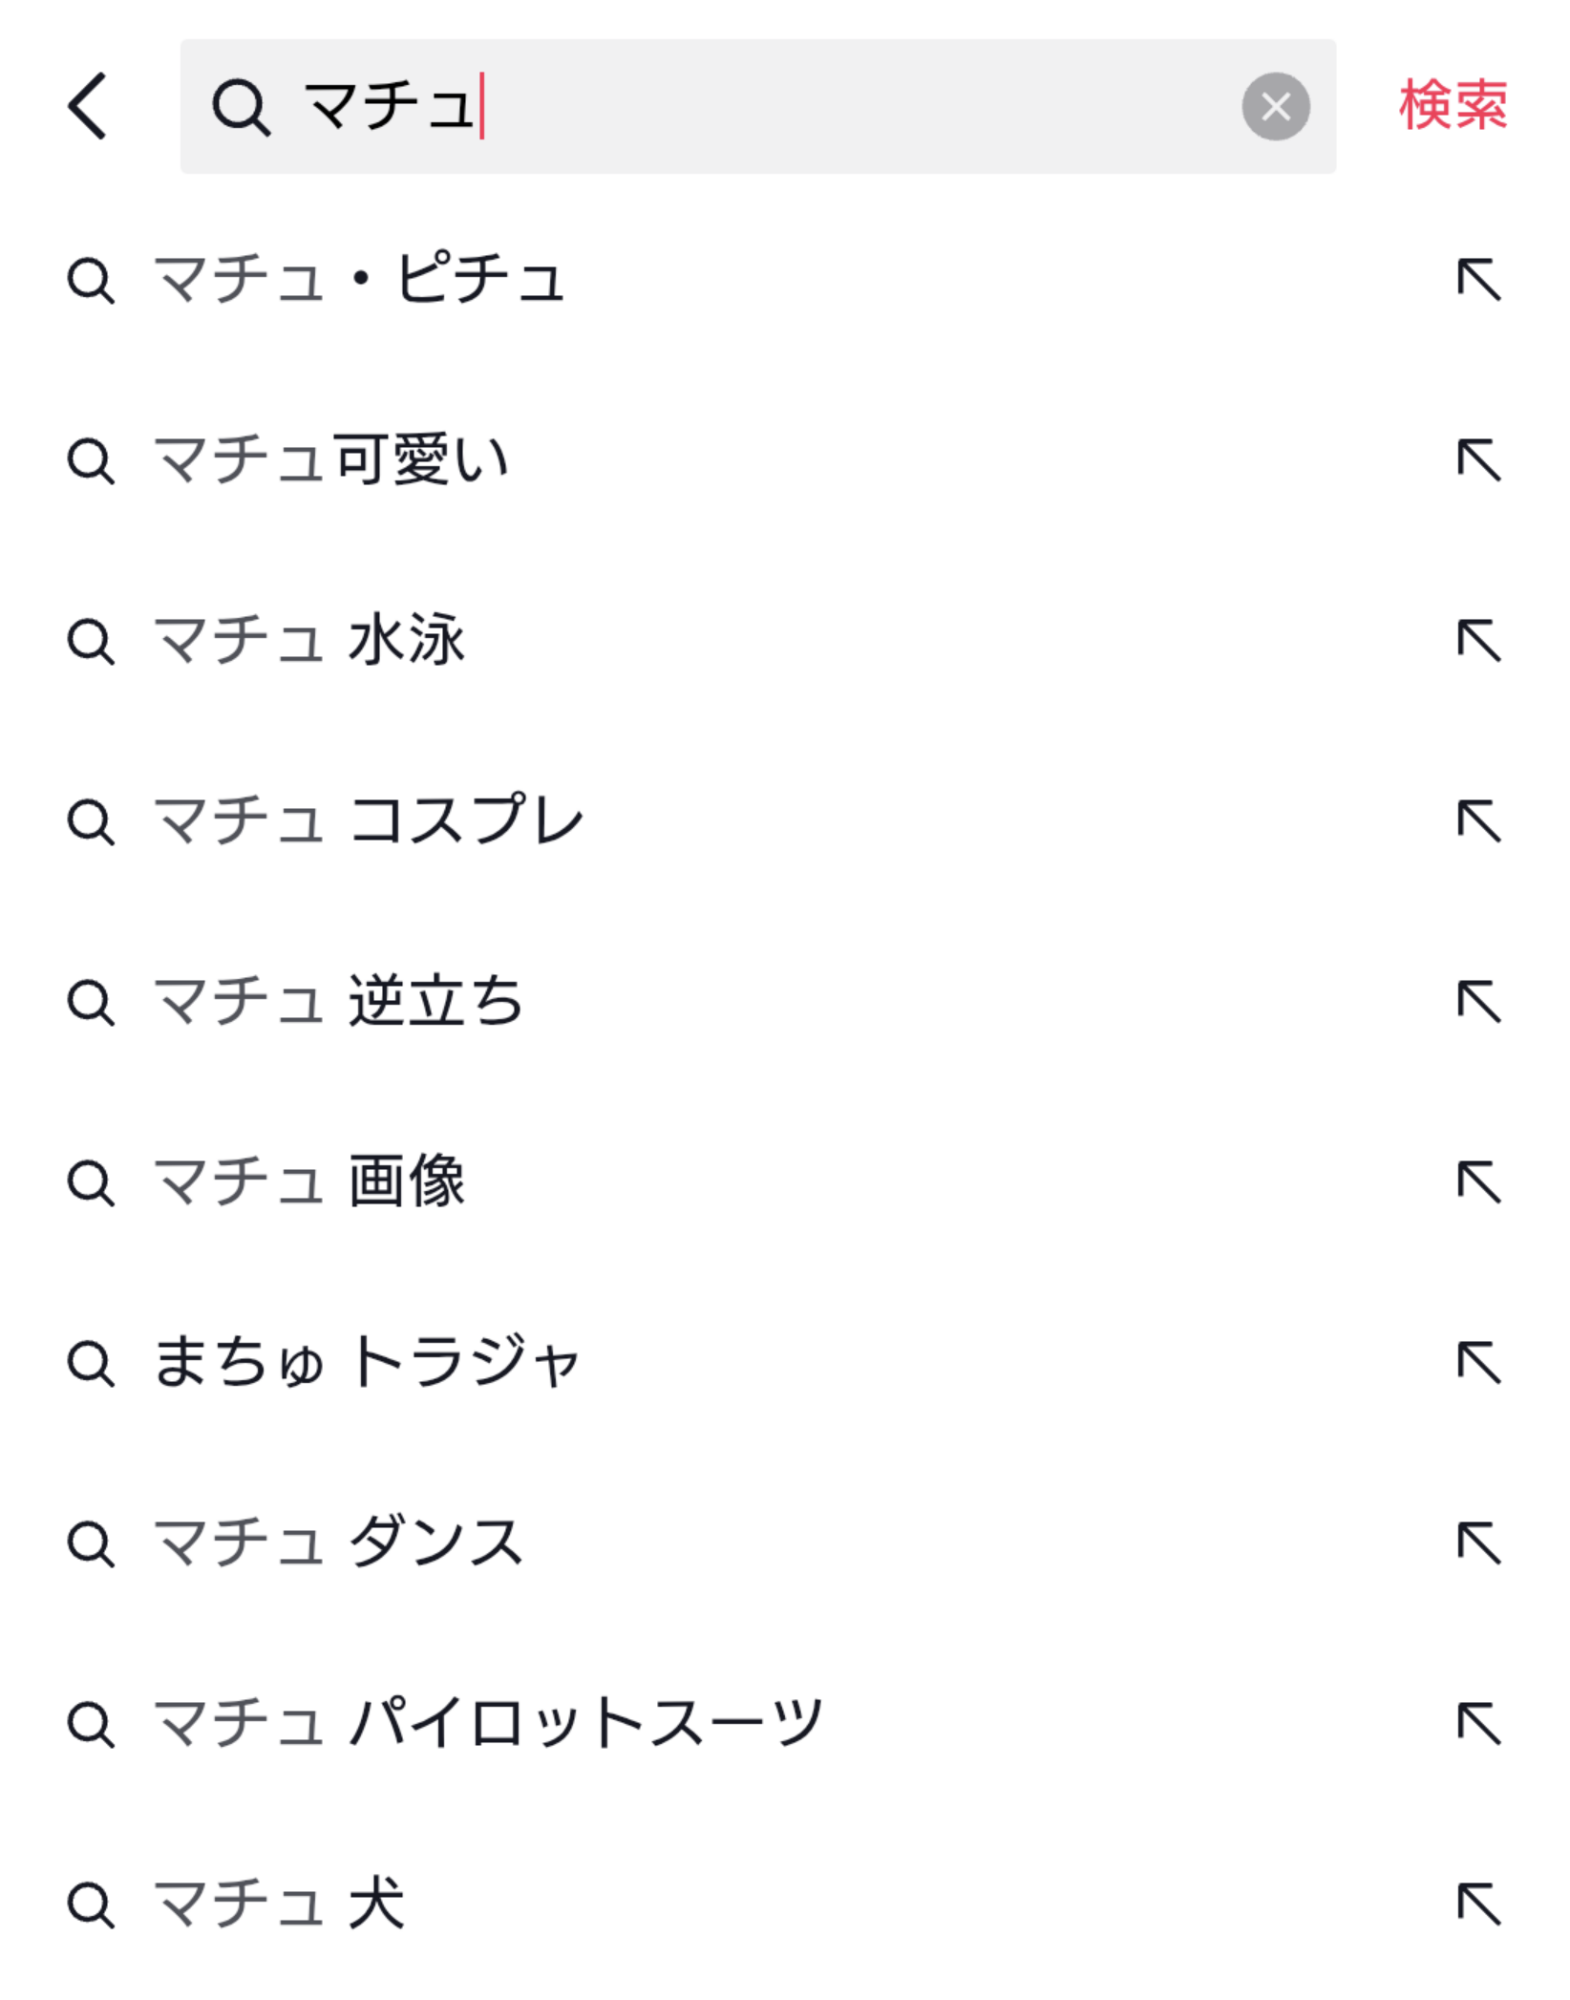1570x2000 pixels.
Task: Select suggestion マチュ可愛い
Action: (x=332, y=460)
